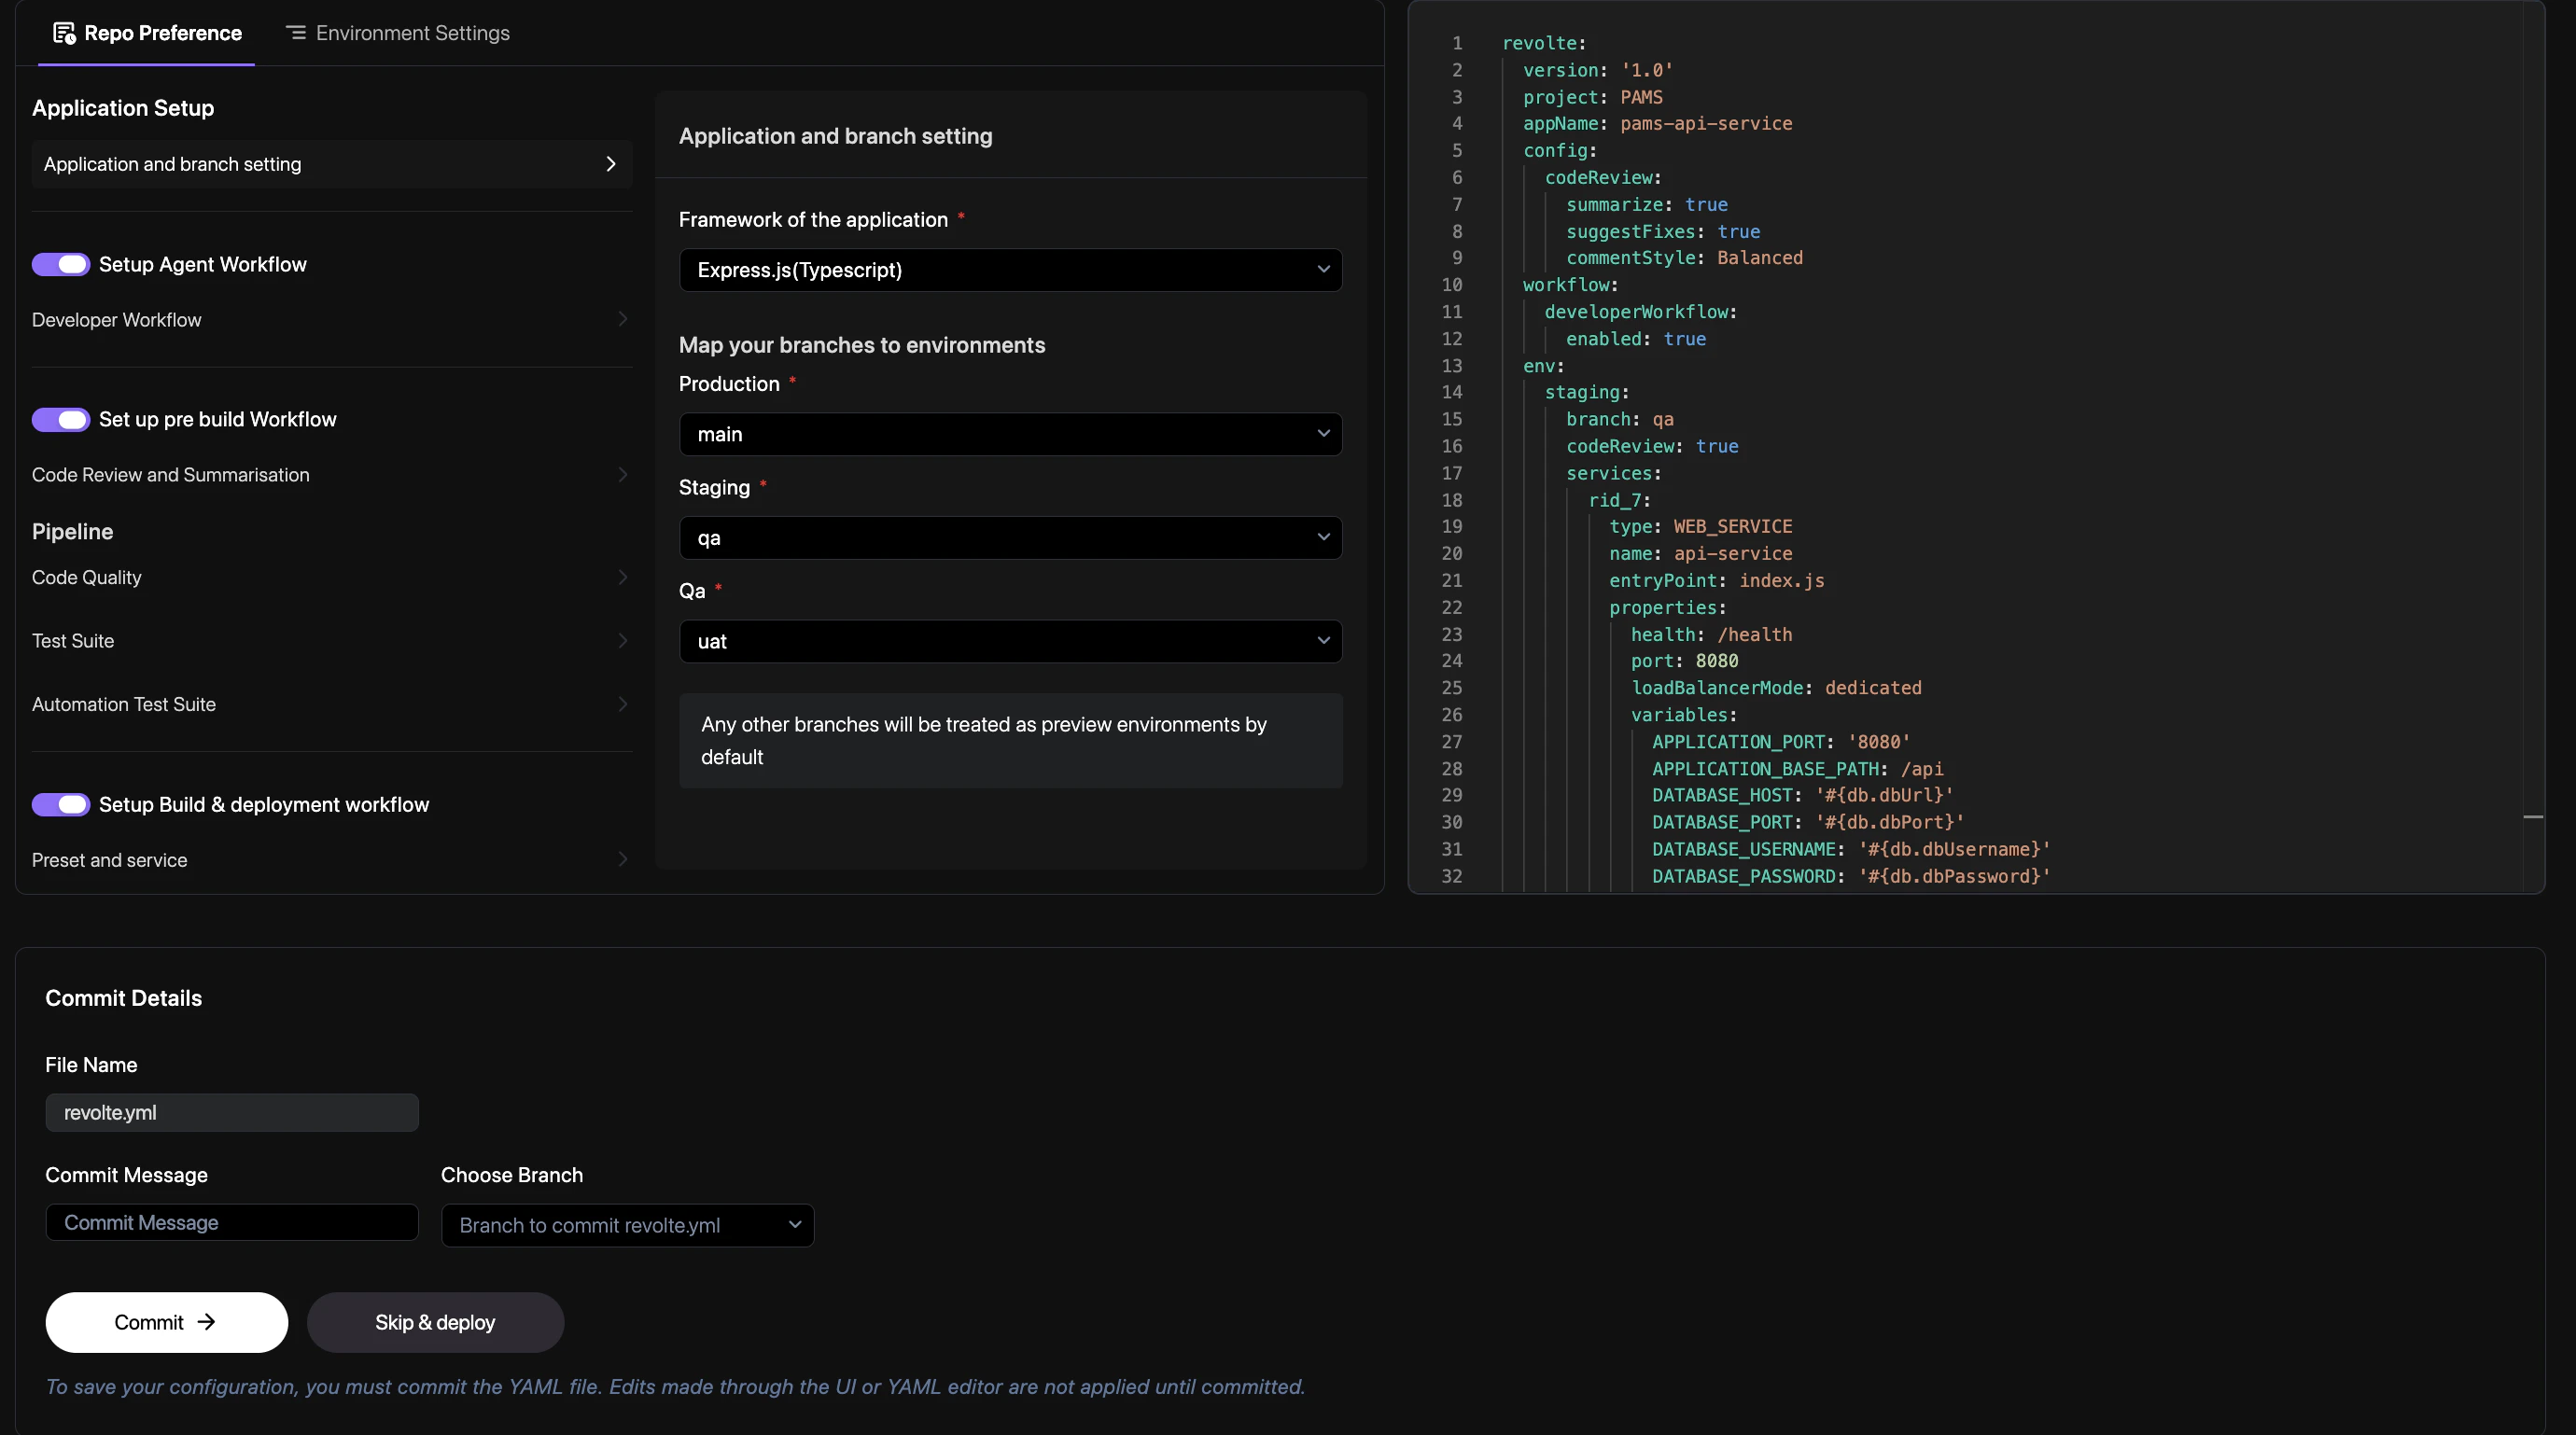Click the 'Pipeline' section heading
Viewport: 2576px width, 1435px height.
(x=72, y=532)
